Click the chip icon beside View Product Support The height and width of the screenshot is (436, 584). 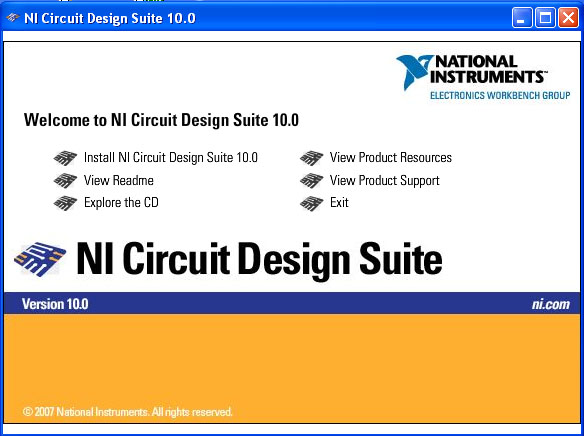pos(311,181)
